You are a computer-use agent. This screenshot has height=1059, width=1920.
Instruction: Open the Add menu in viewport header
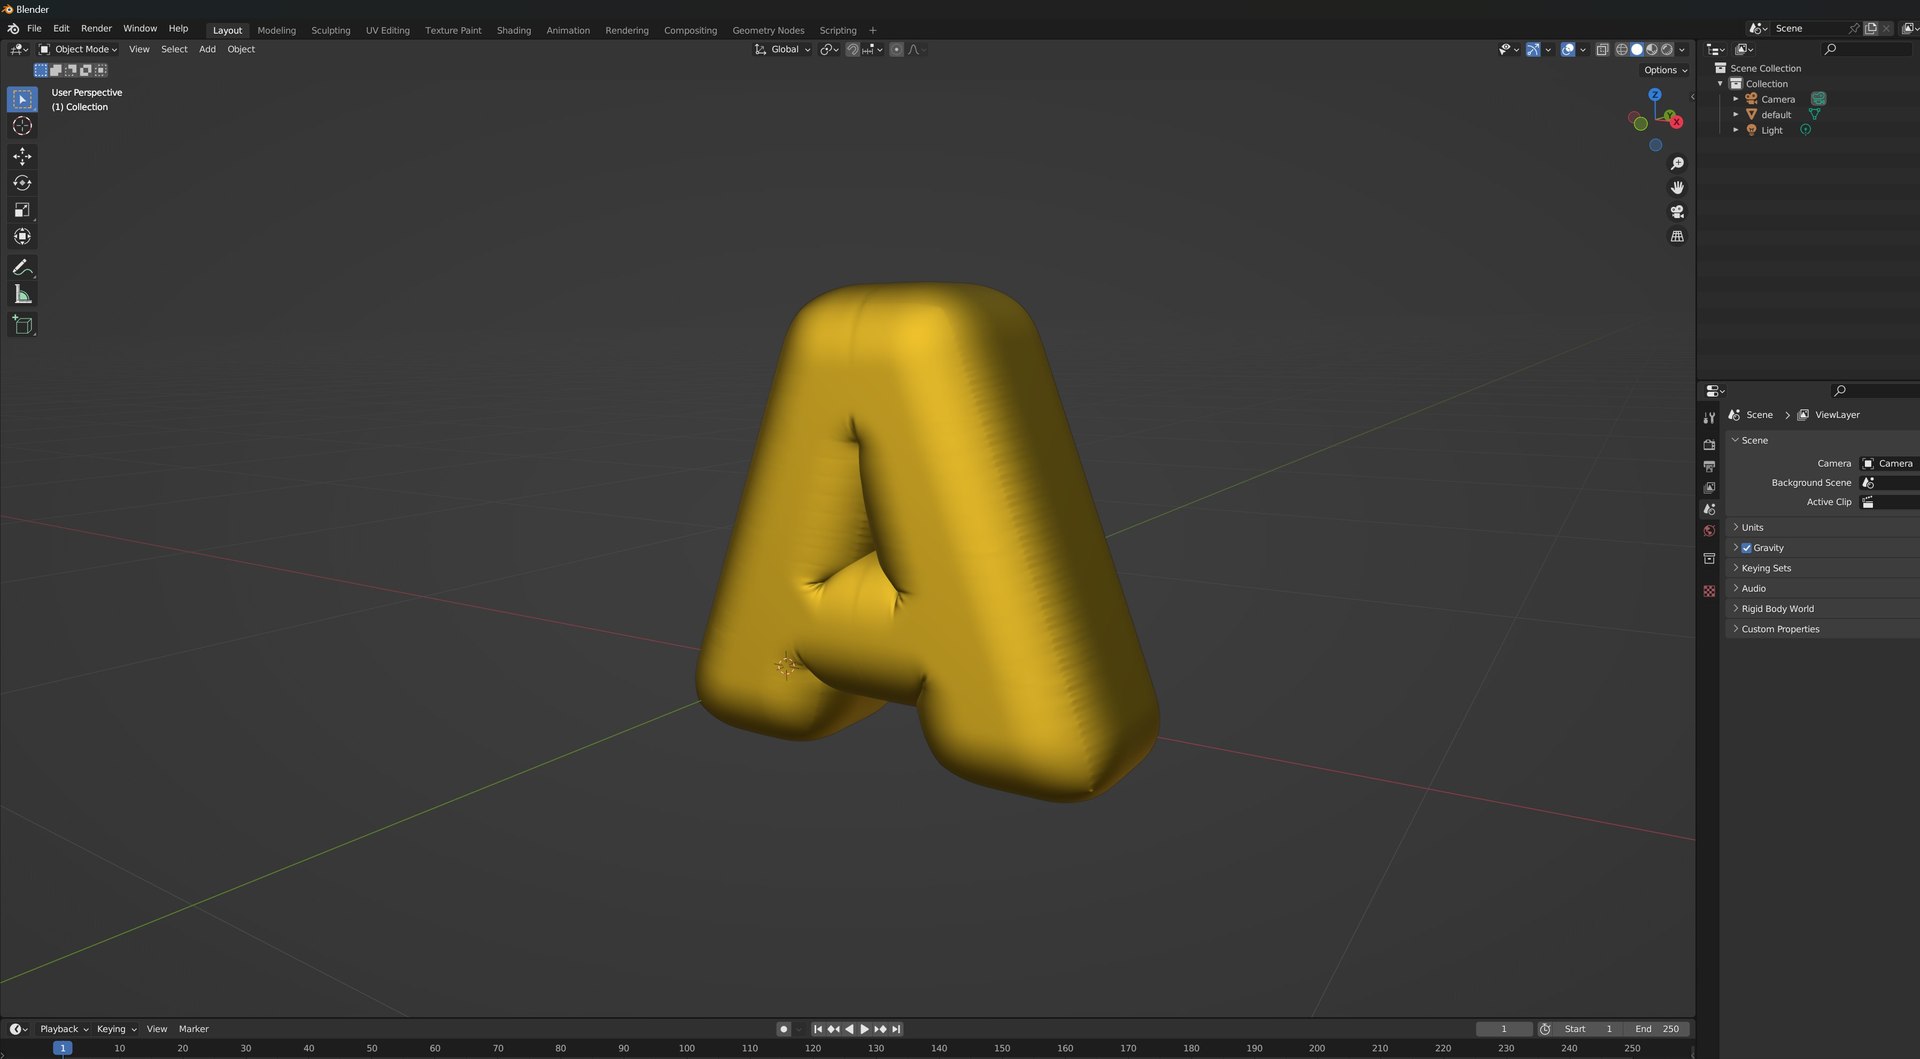click(x=207, y=49)
